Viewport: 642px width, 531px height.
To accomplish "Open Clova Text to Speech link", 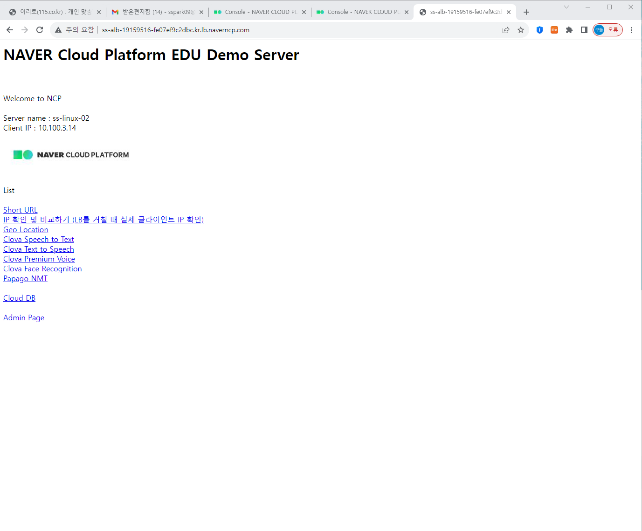I will tap(38, 249).
